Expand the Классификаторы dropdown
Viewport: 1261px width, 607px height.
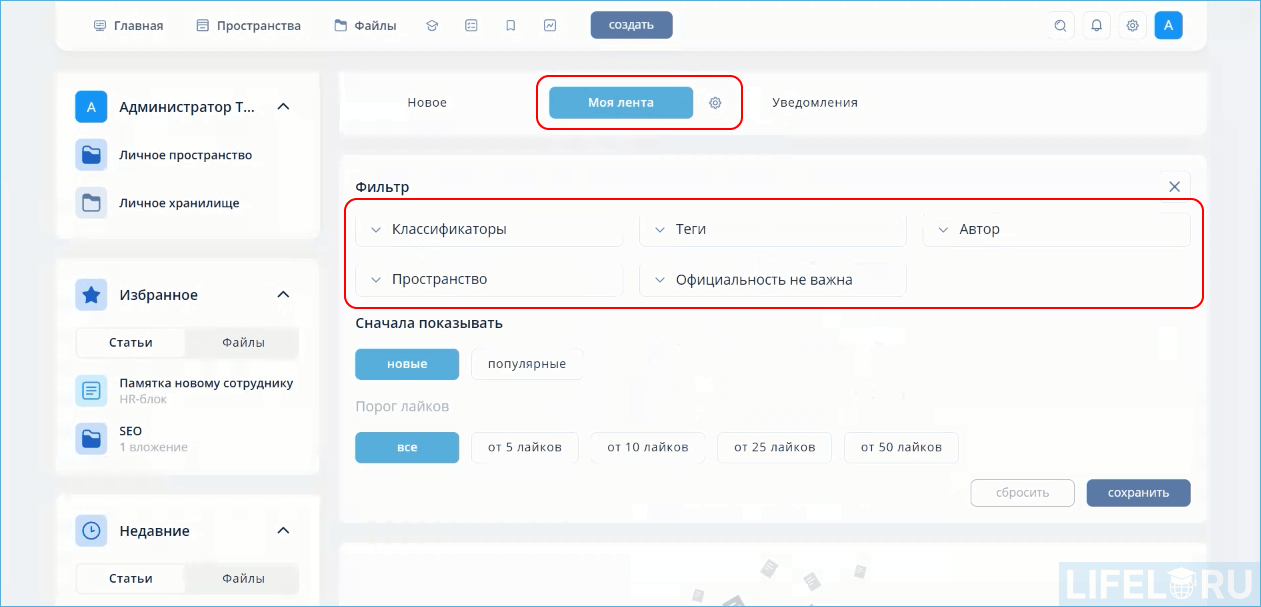tap(449, 228)
